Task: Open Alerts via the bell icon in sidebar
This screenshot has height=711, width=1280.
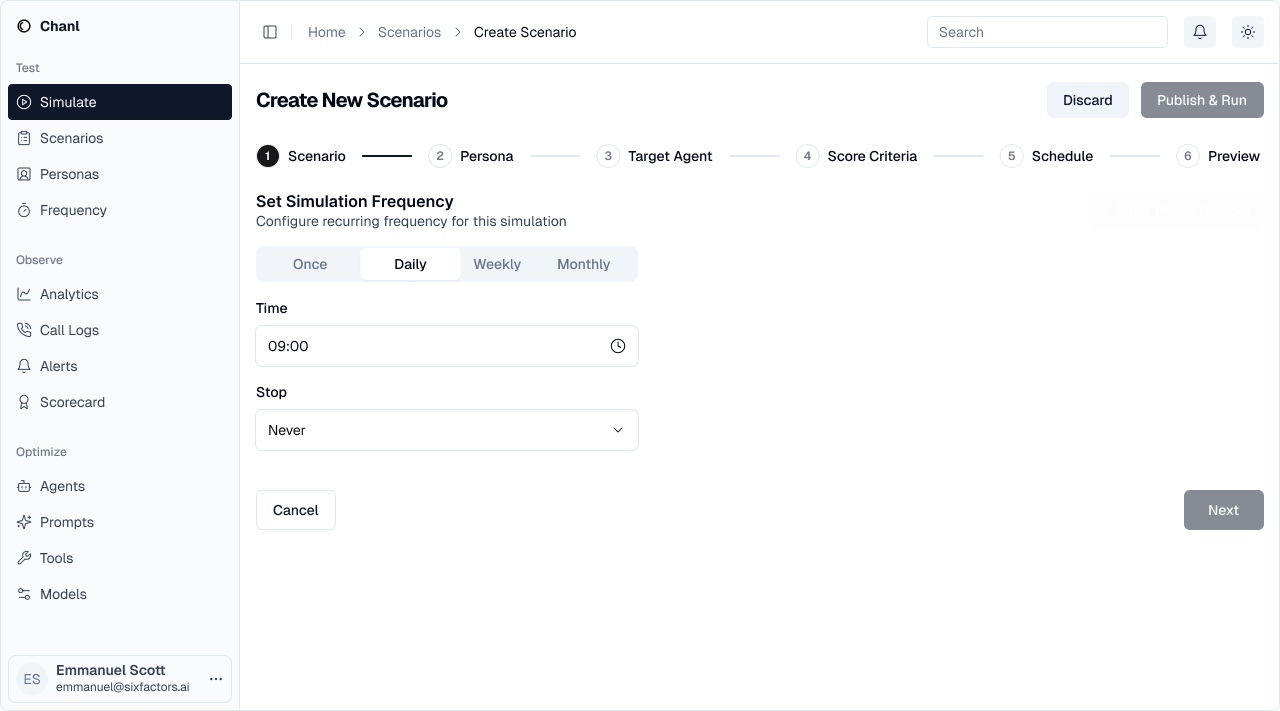Action: click(24, 366)
